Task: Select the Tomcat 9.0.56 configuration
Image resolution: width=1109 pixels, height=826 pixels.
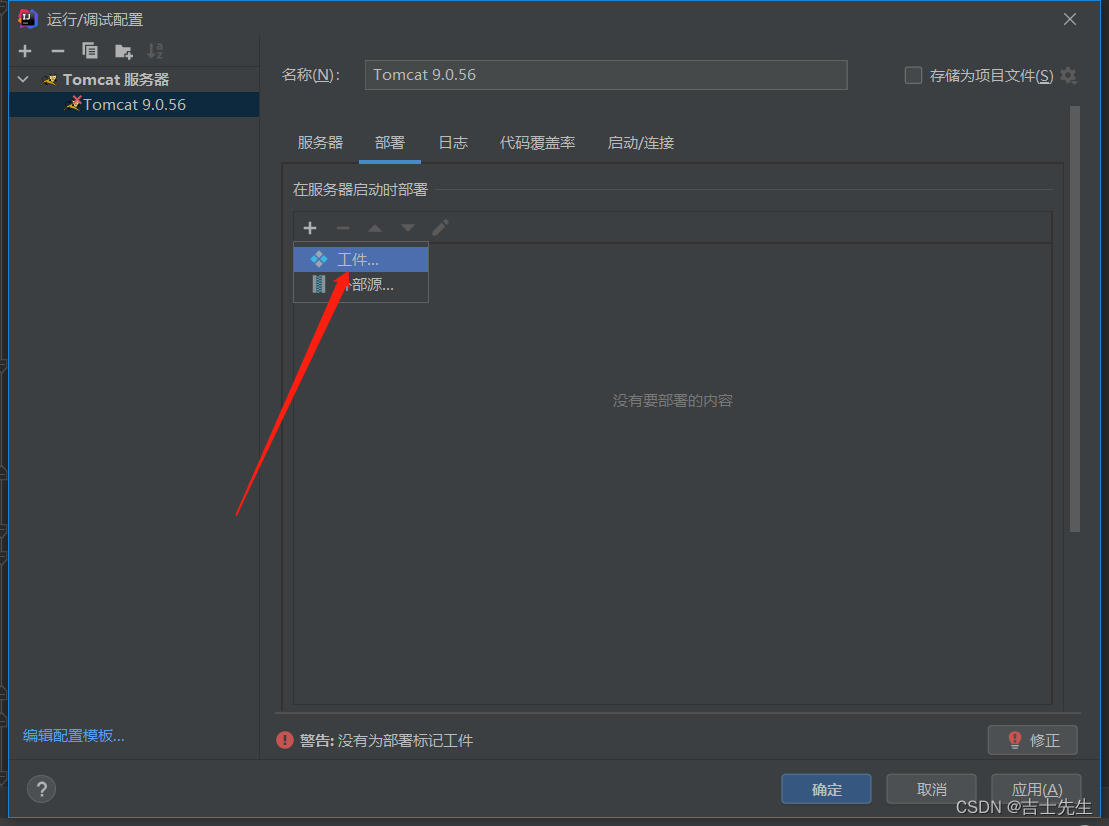Action: (x=134, y=105)
